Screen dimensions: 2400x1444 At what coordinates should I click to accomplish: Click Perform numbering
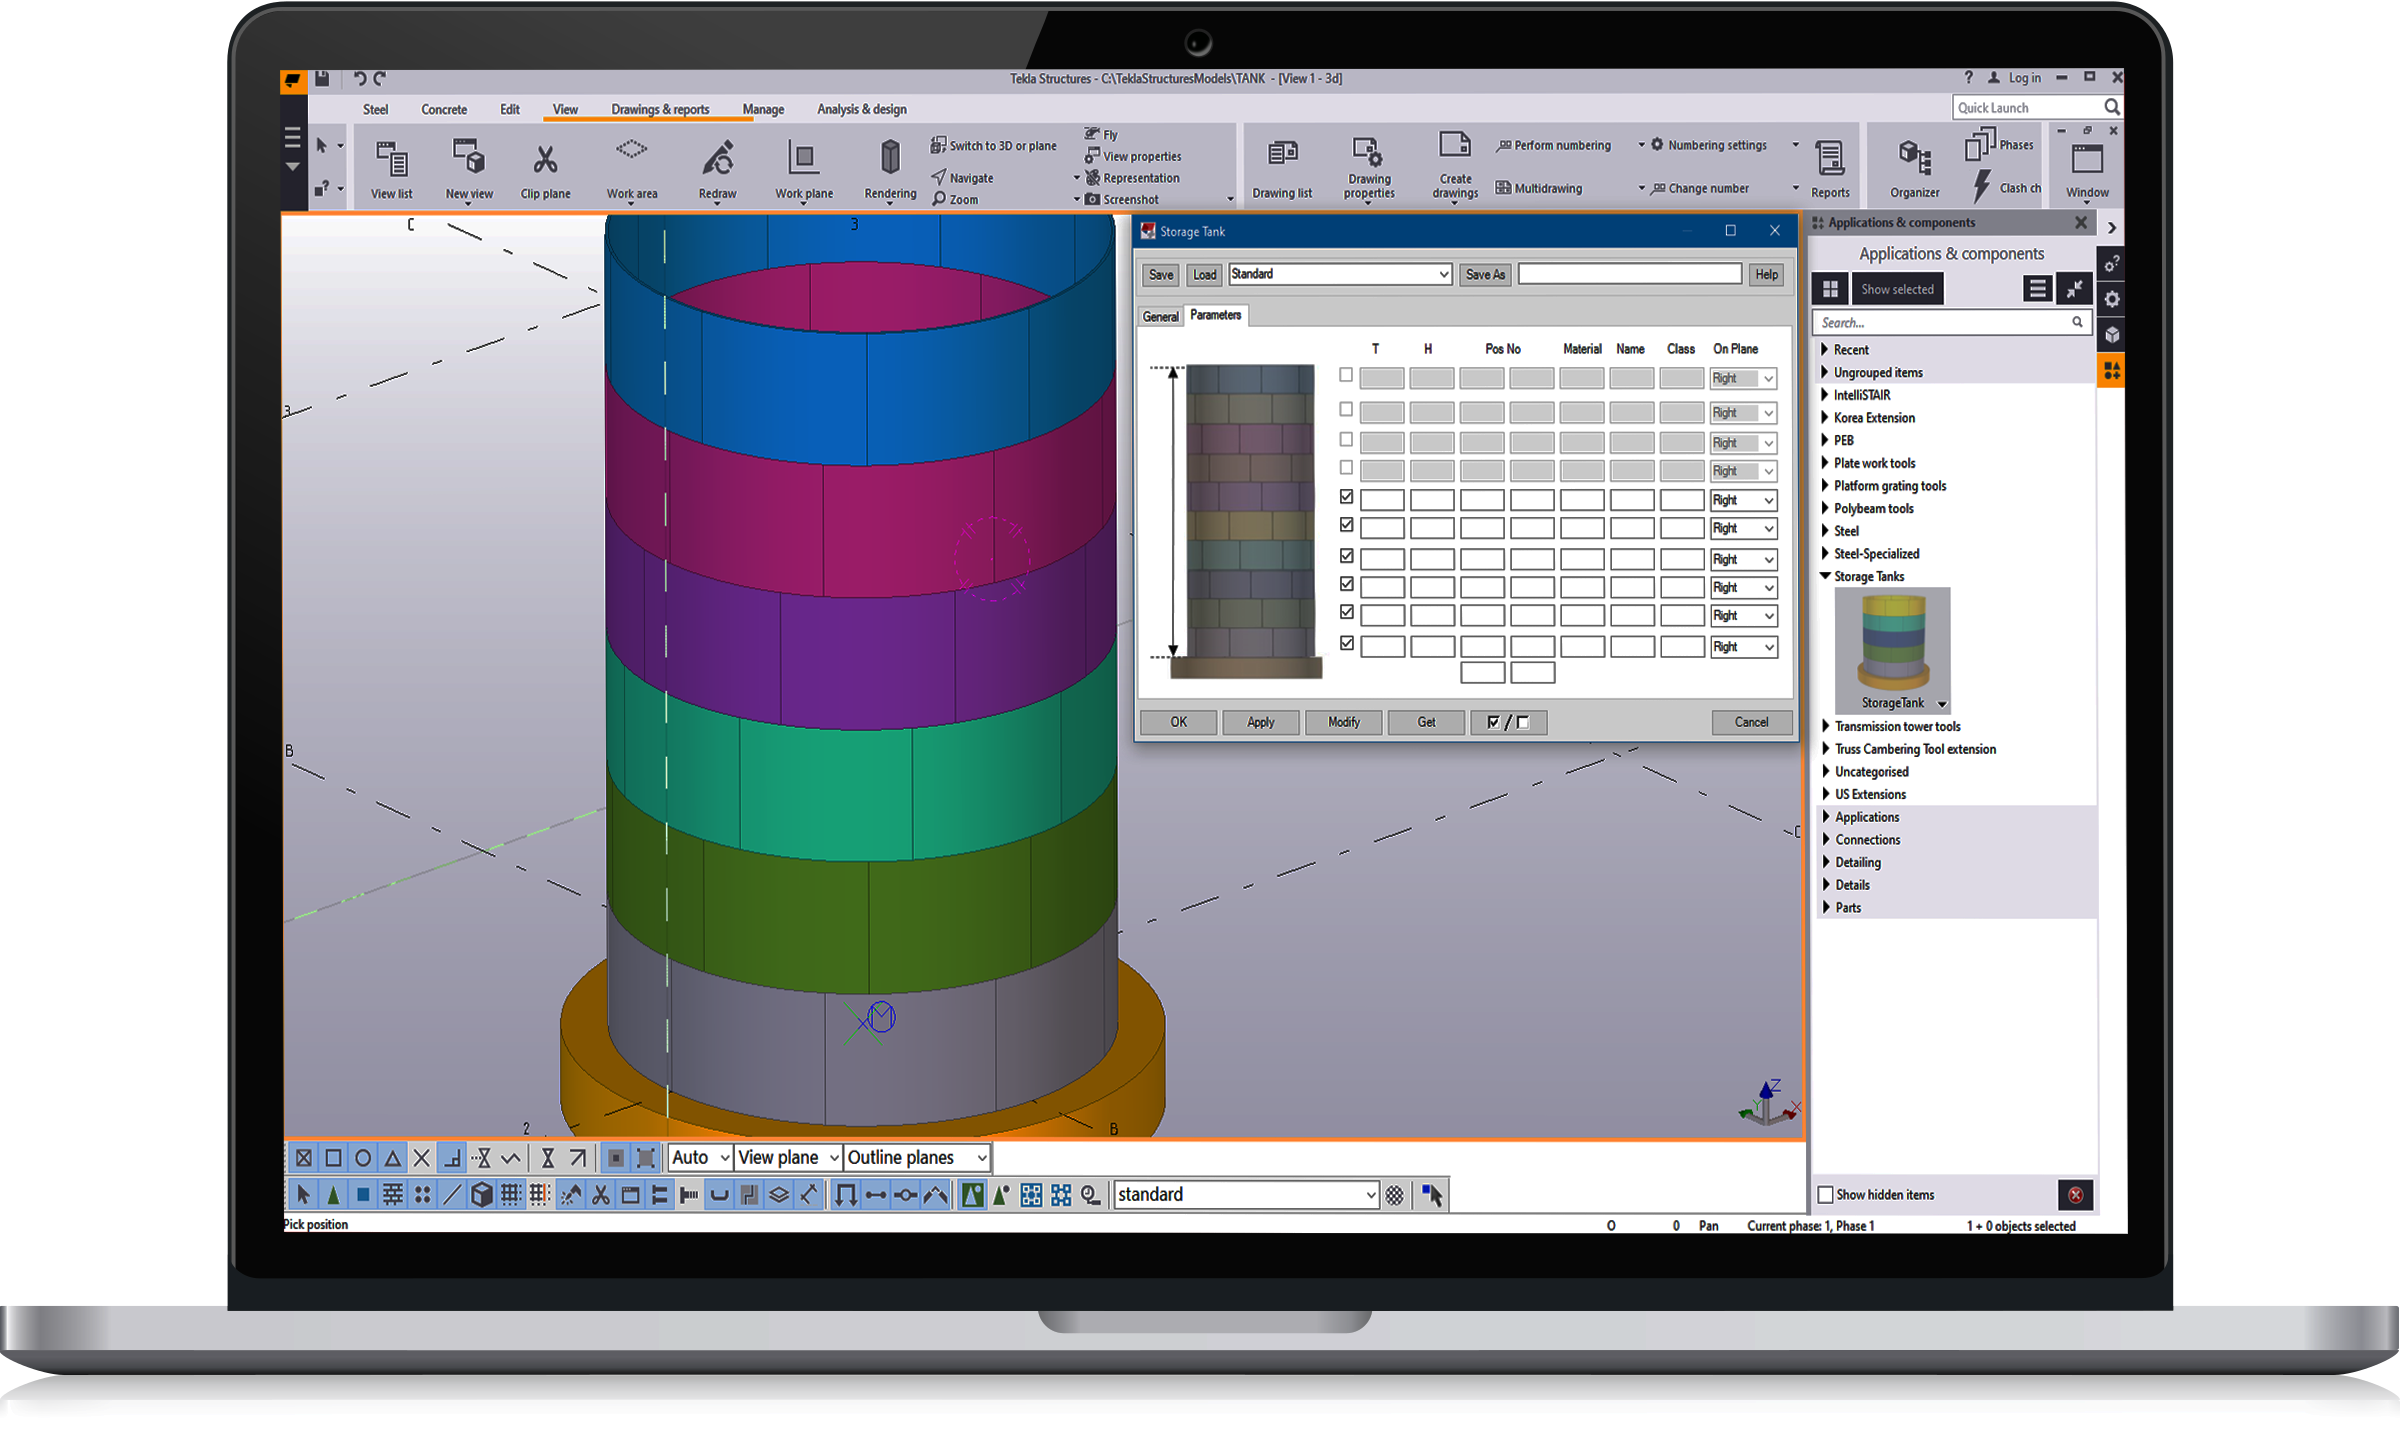1553,145
